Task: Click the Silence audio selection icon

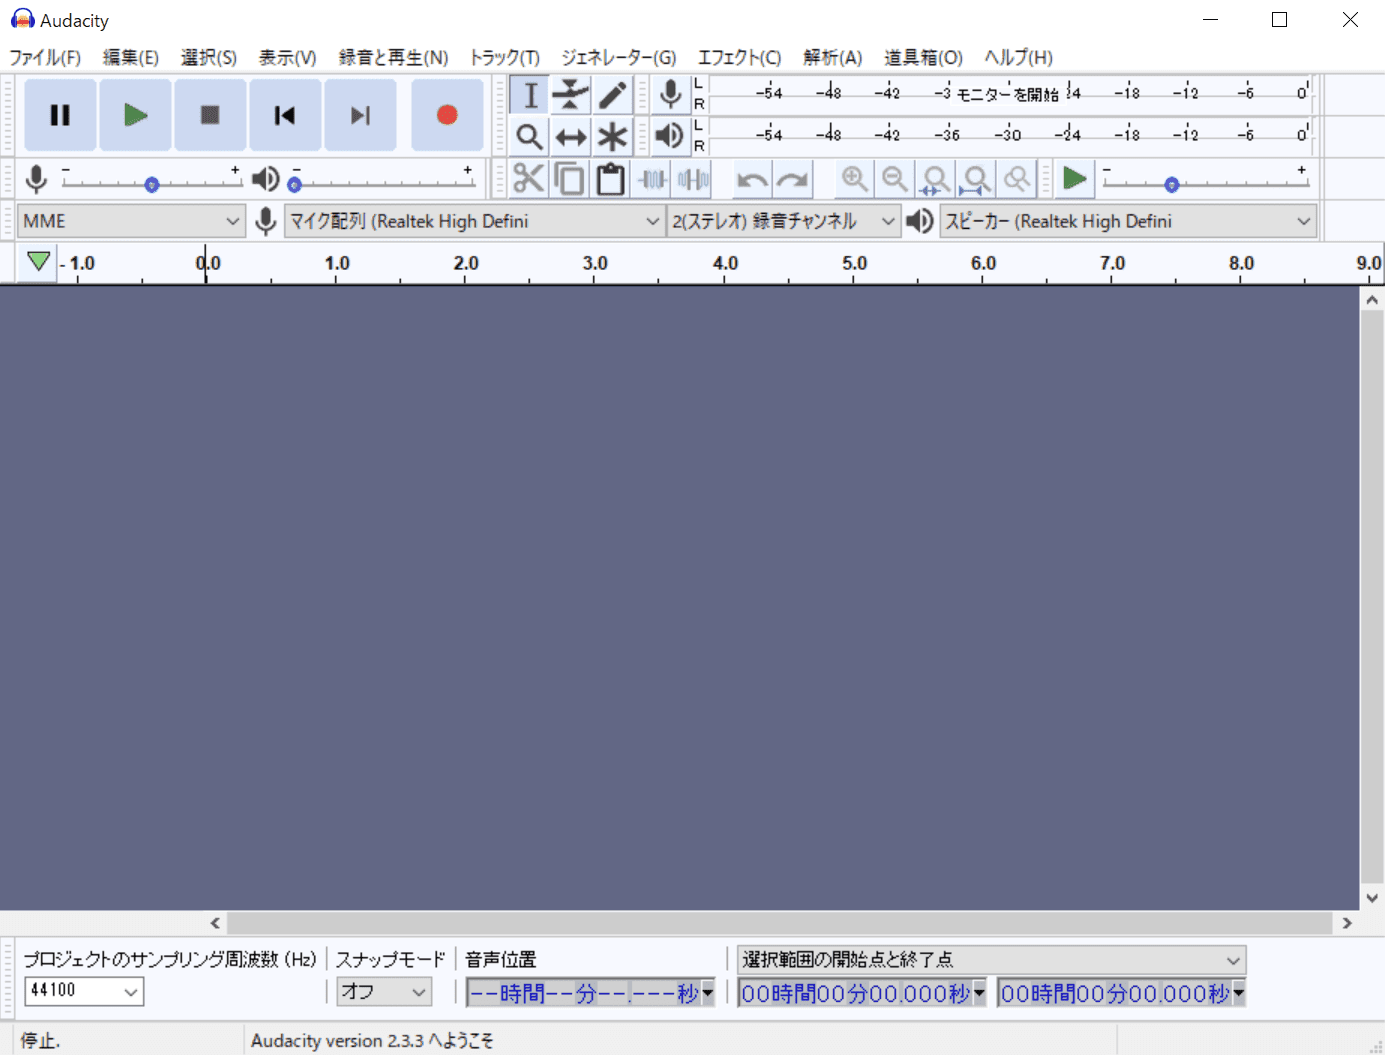Action: [x=693, y=179]
